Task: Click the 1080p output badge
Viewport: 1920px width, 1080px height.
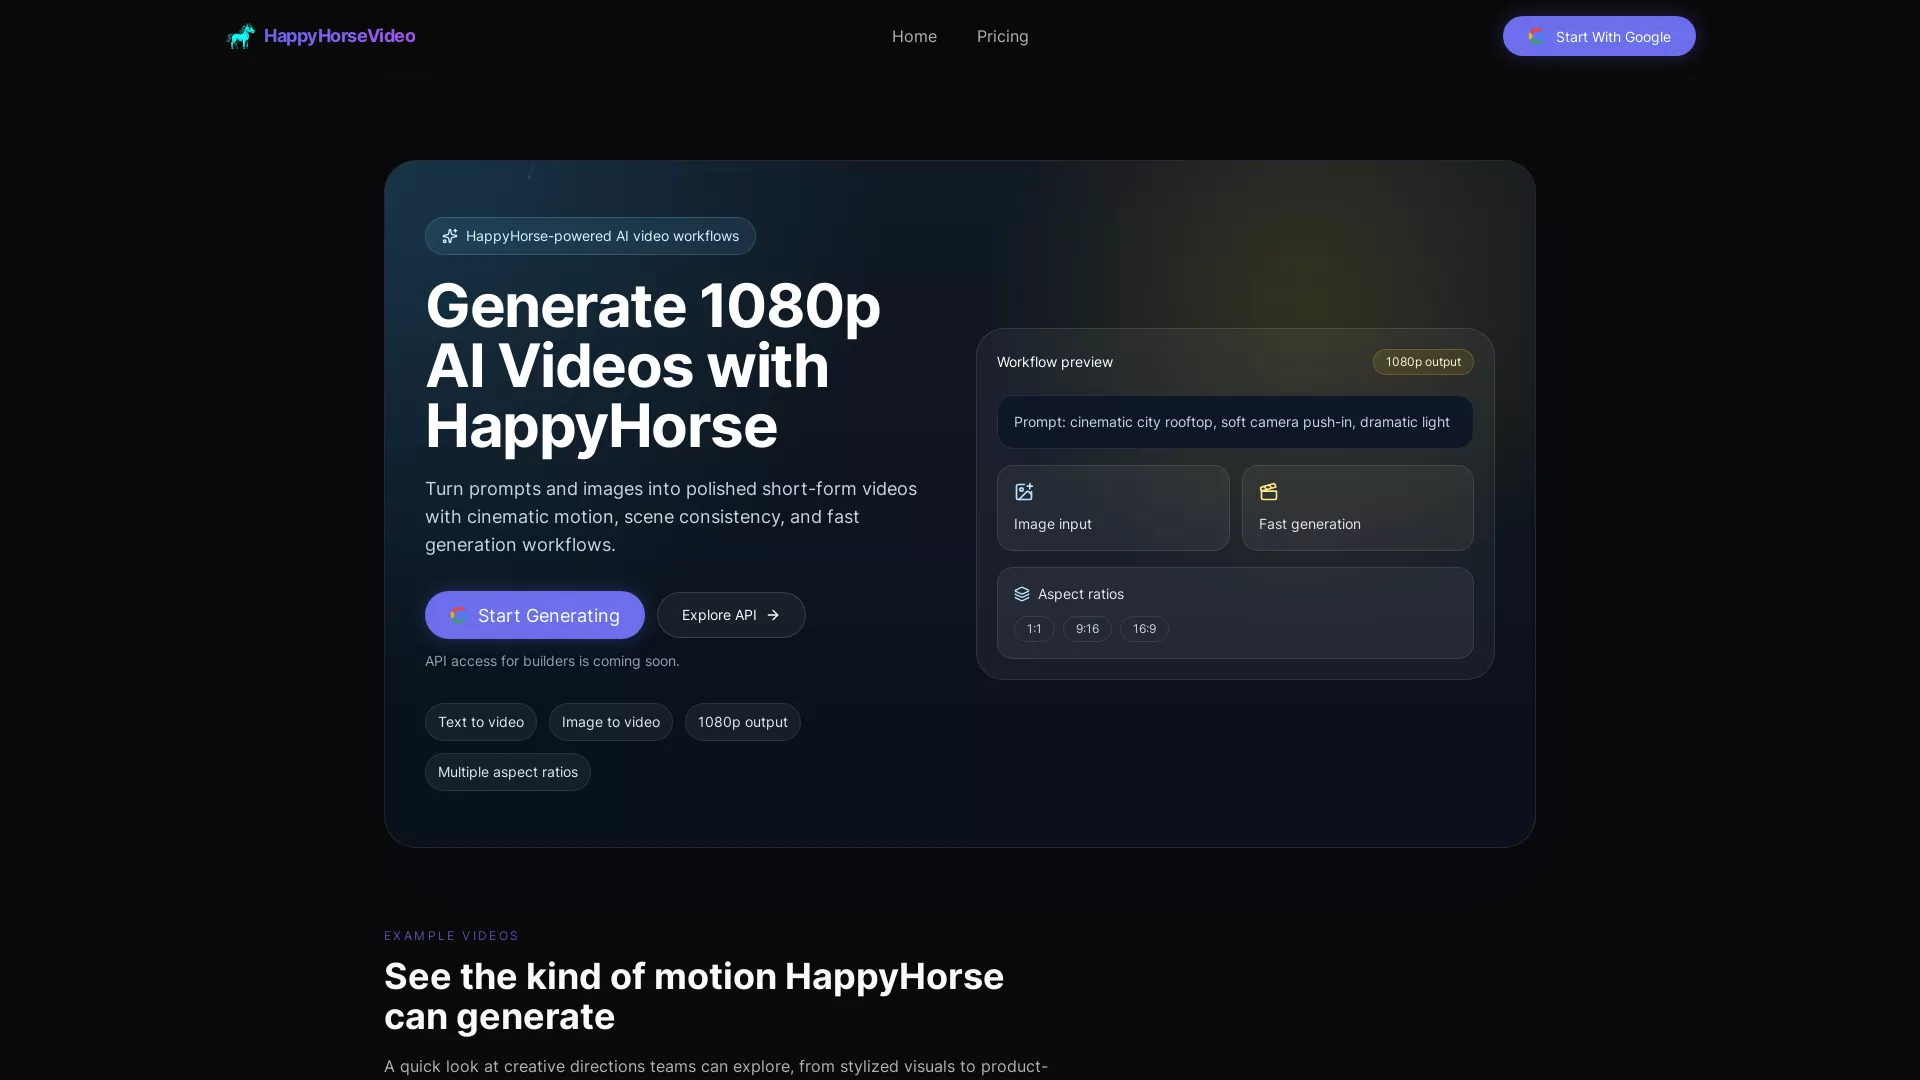Action: pos(1422,361)
